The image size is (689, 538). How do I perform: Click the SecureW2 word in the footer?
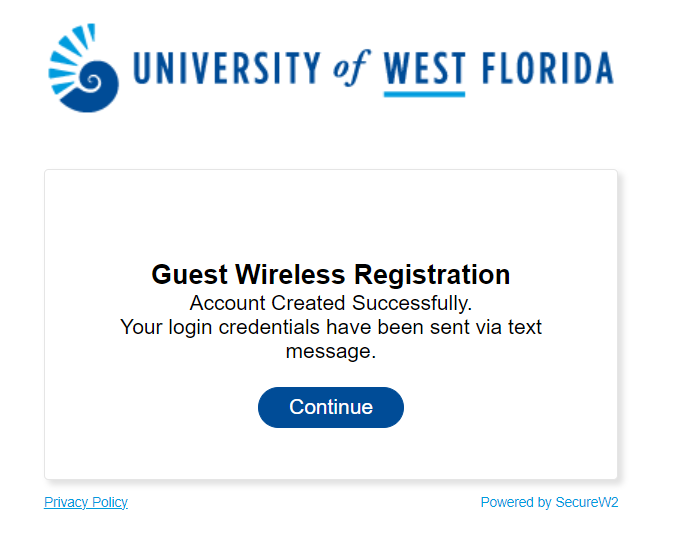coord(587,502)
